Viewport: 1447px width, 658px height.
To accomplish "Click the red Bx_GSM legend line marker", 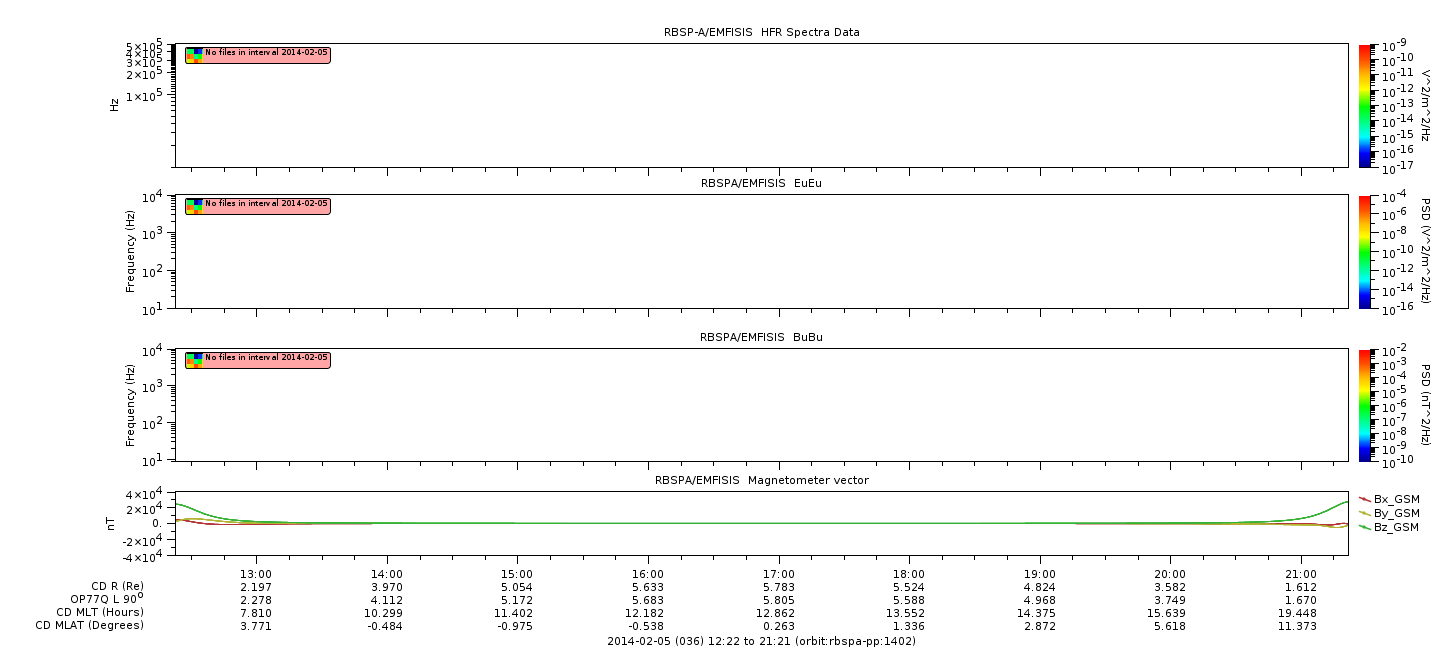I will pyautogui.click(x=1364, y=499).
